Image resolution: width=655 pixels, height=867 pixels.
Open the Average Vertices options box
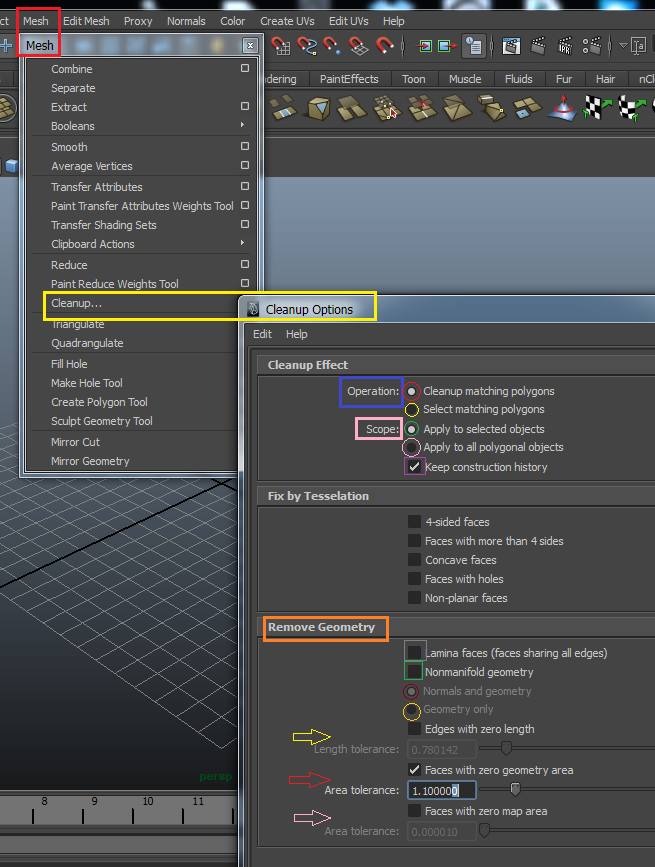pyautogui.click(x=245, y=165)
